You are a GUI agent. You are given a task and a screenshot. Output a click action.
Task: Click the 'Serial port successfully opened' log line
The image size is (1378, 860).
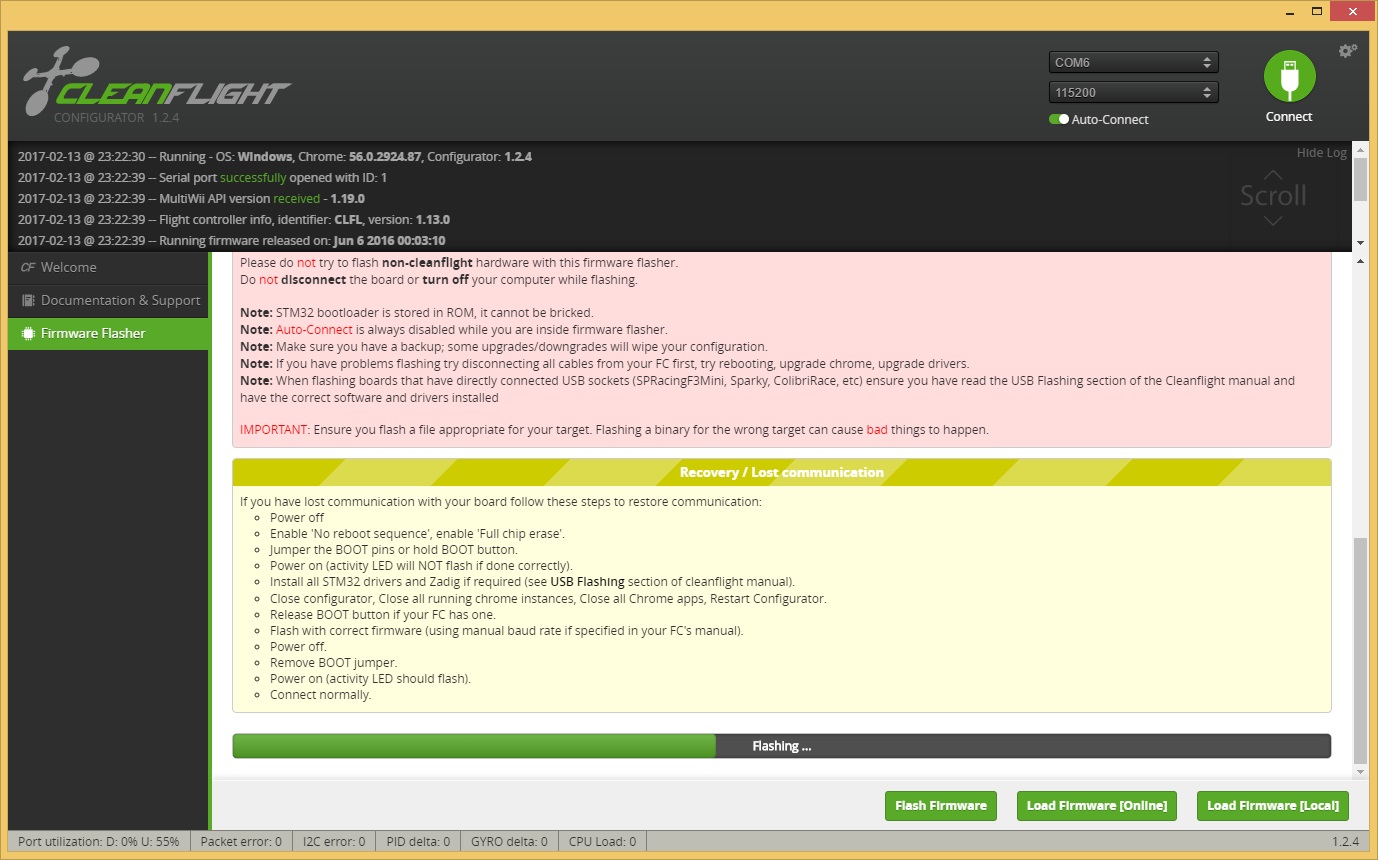pyautogui.click(x=202, y=177)
